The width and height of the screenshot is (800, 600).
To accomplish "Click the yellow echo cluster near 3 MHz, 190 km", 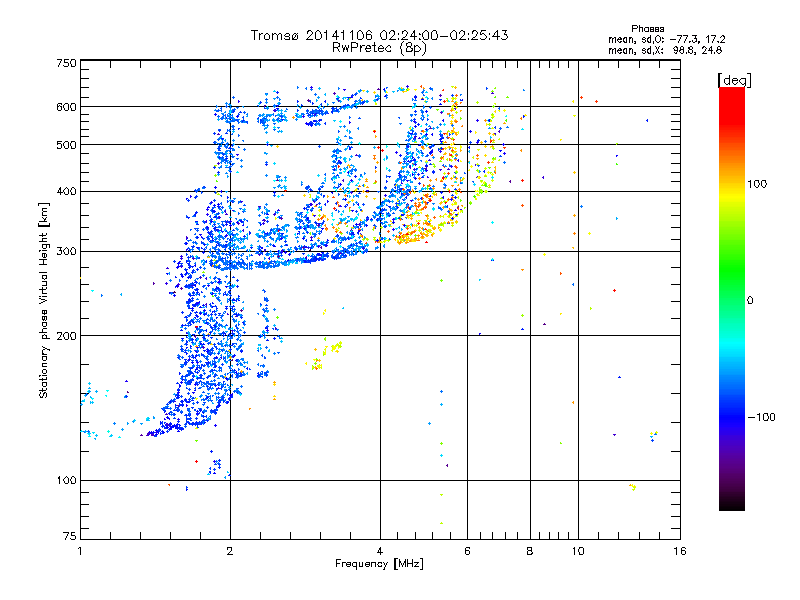I will 324,355.
